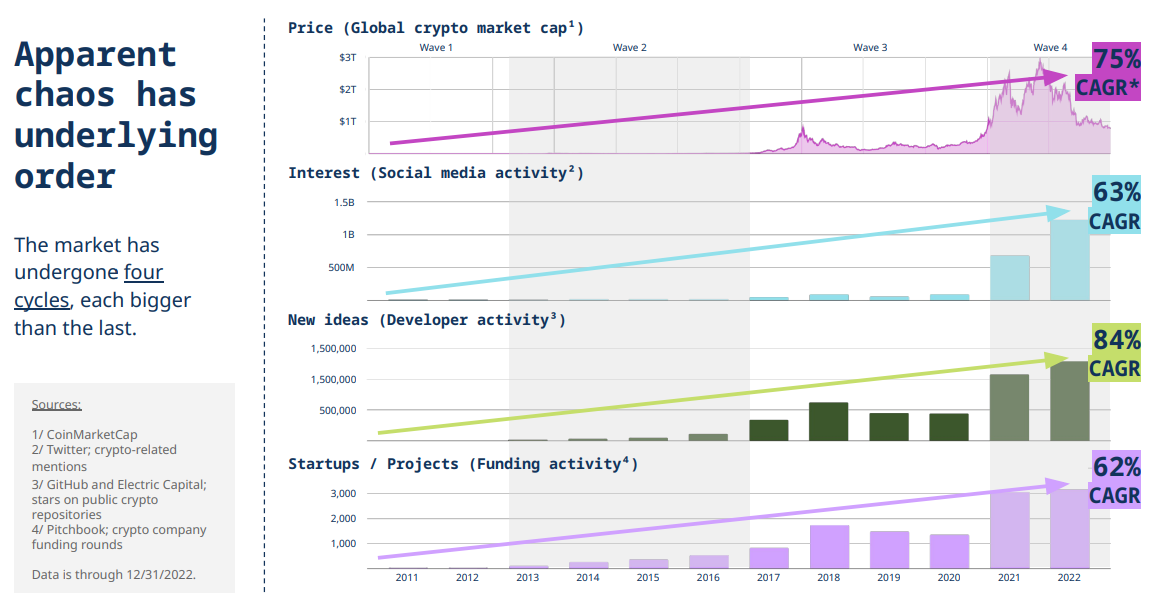Click the 2021 social media activity bar

(1009, 278)
